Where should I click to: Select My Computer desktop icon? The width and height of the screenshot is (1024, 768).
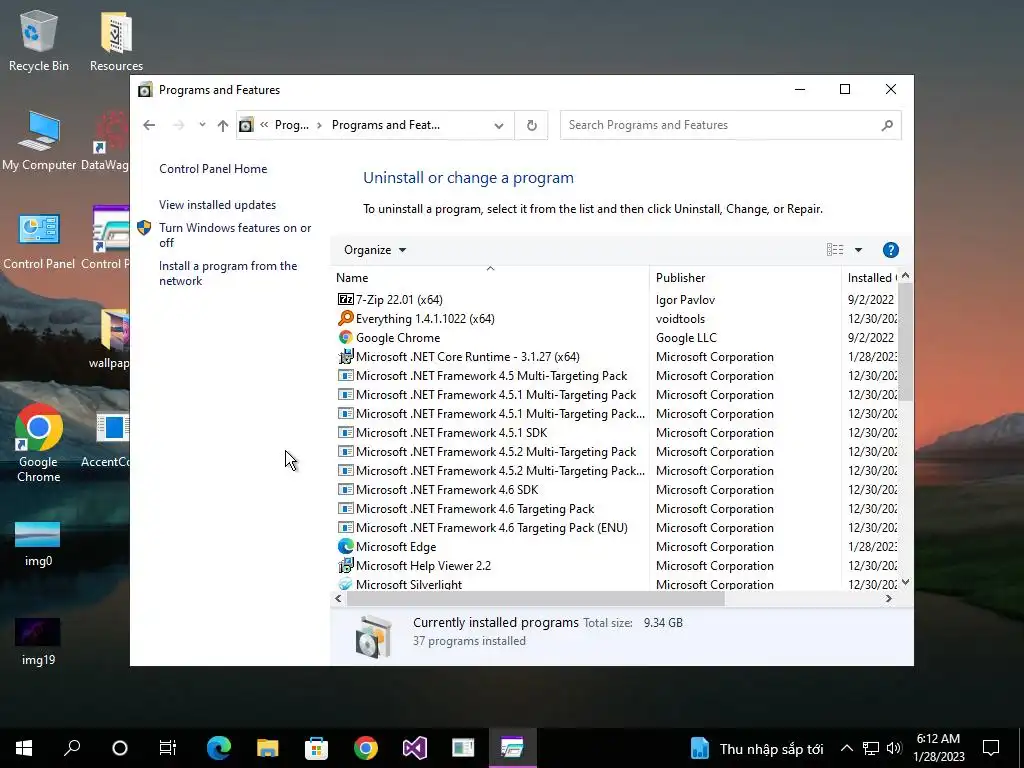(x=39, y=140)
